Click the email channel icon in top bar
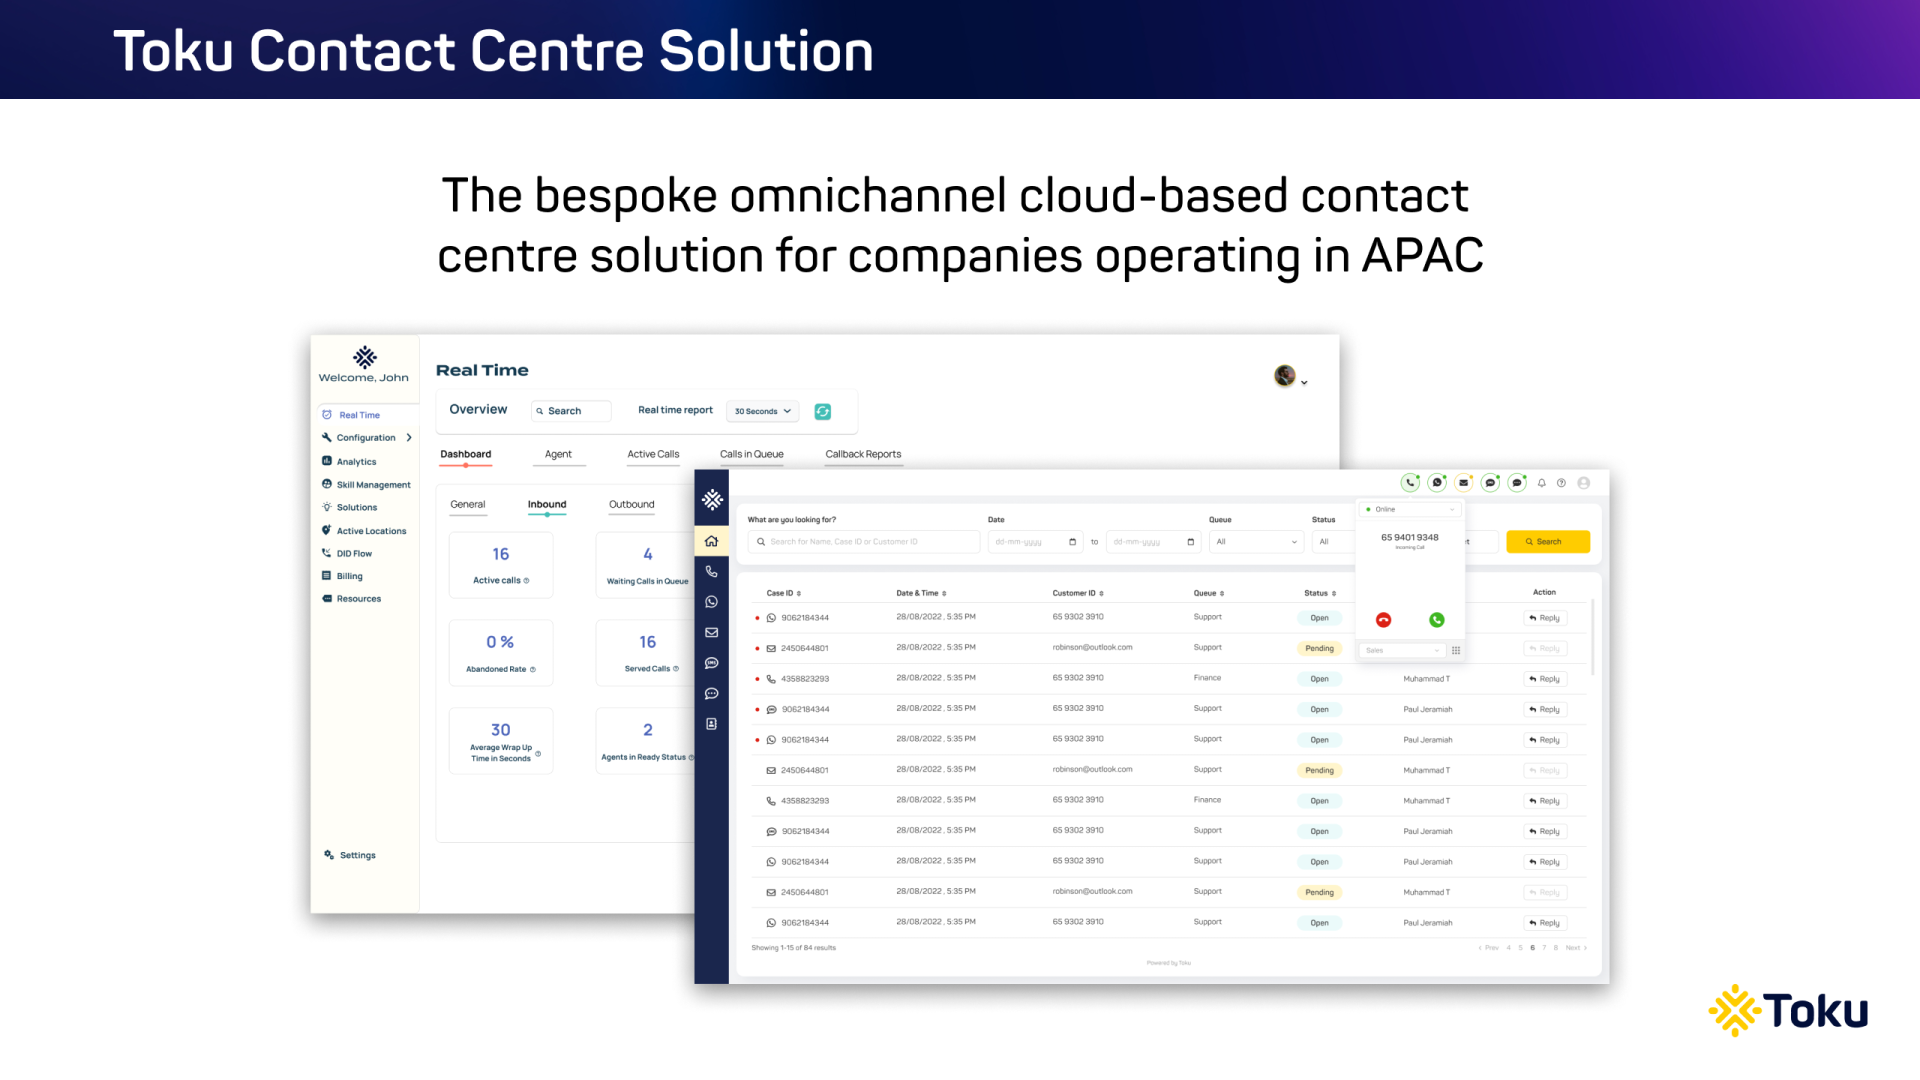The image size is (1920, 1080). 1464,483
